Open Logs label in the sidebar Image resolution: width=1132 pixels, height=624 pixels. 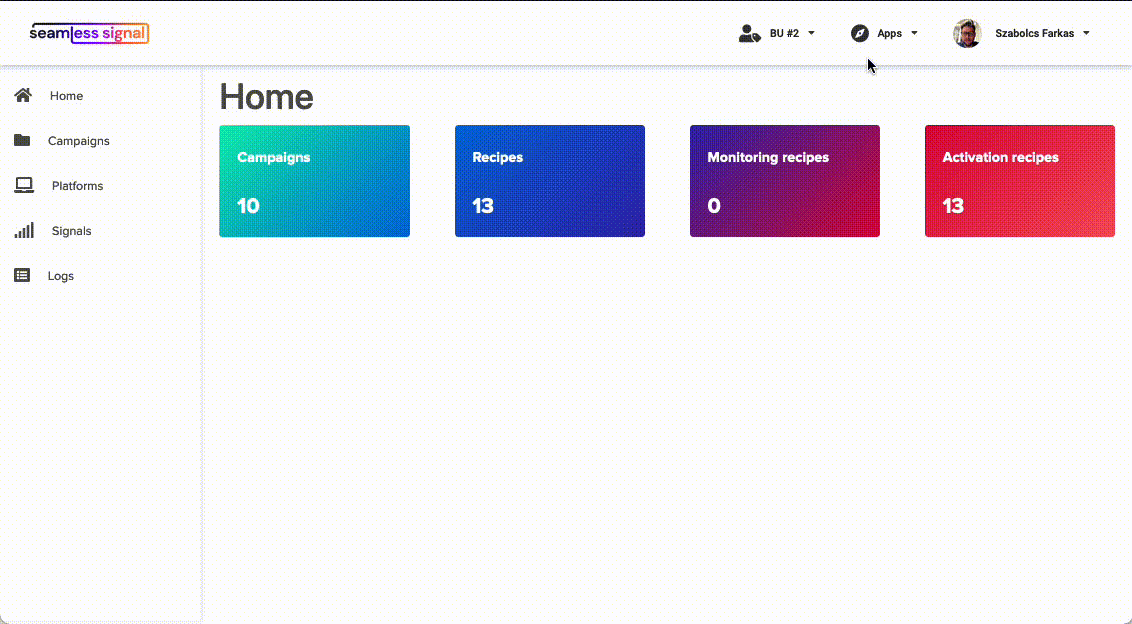pos(61,276)
